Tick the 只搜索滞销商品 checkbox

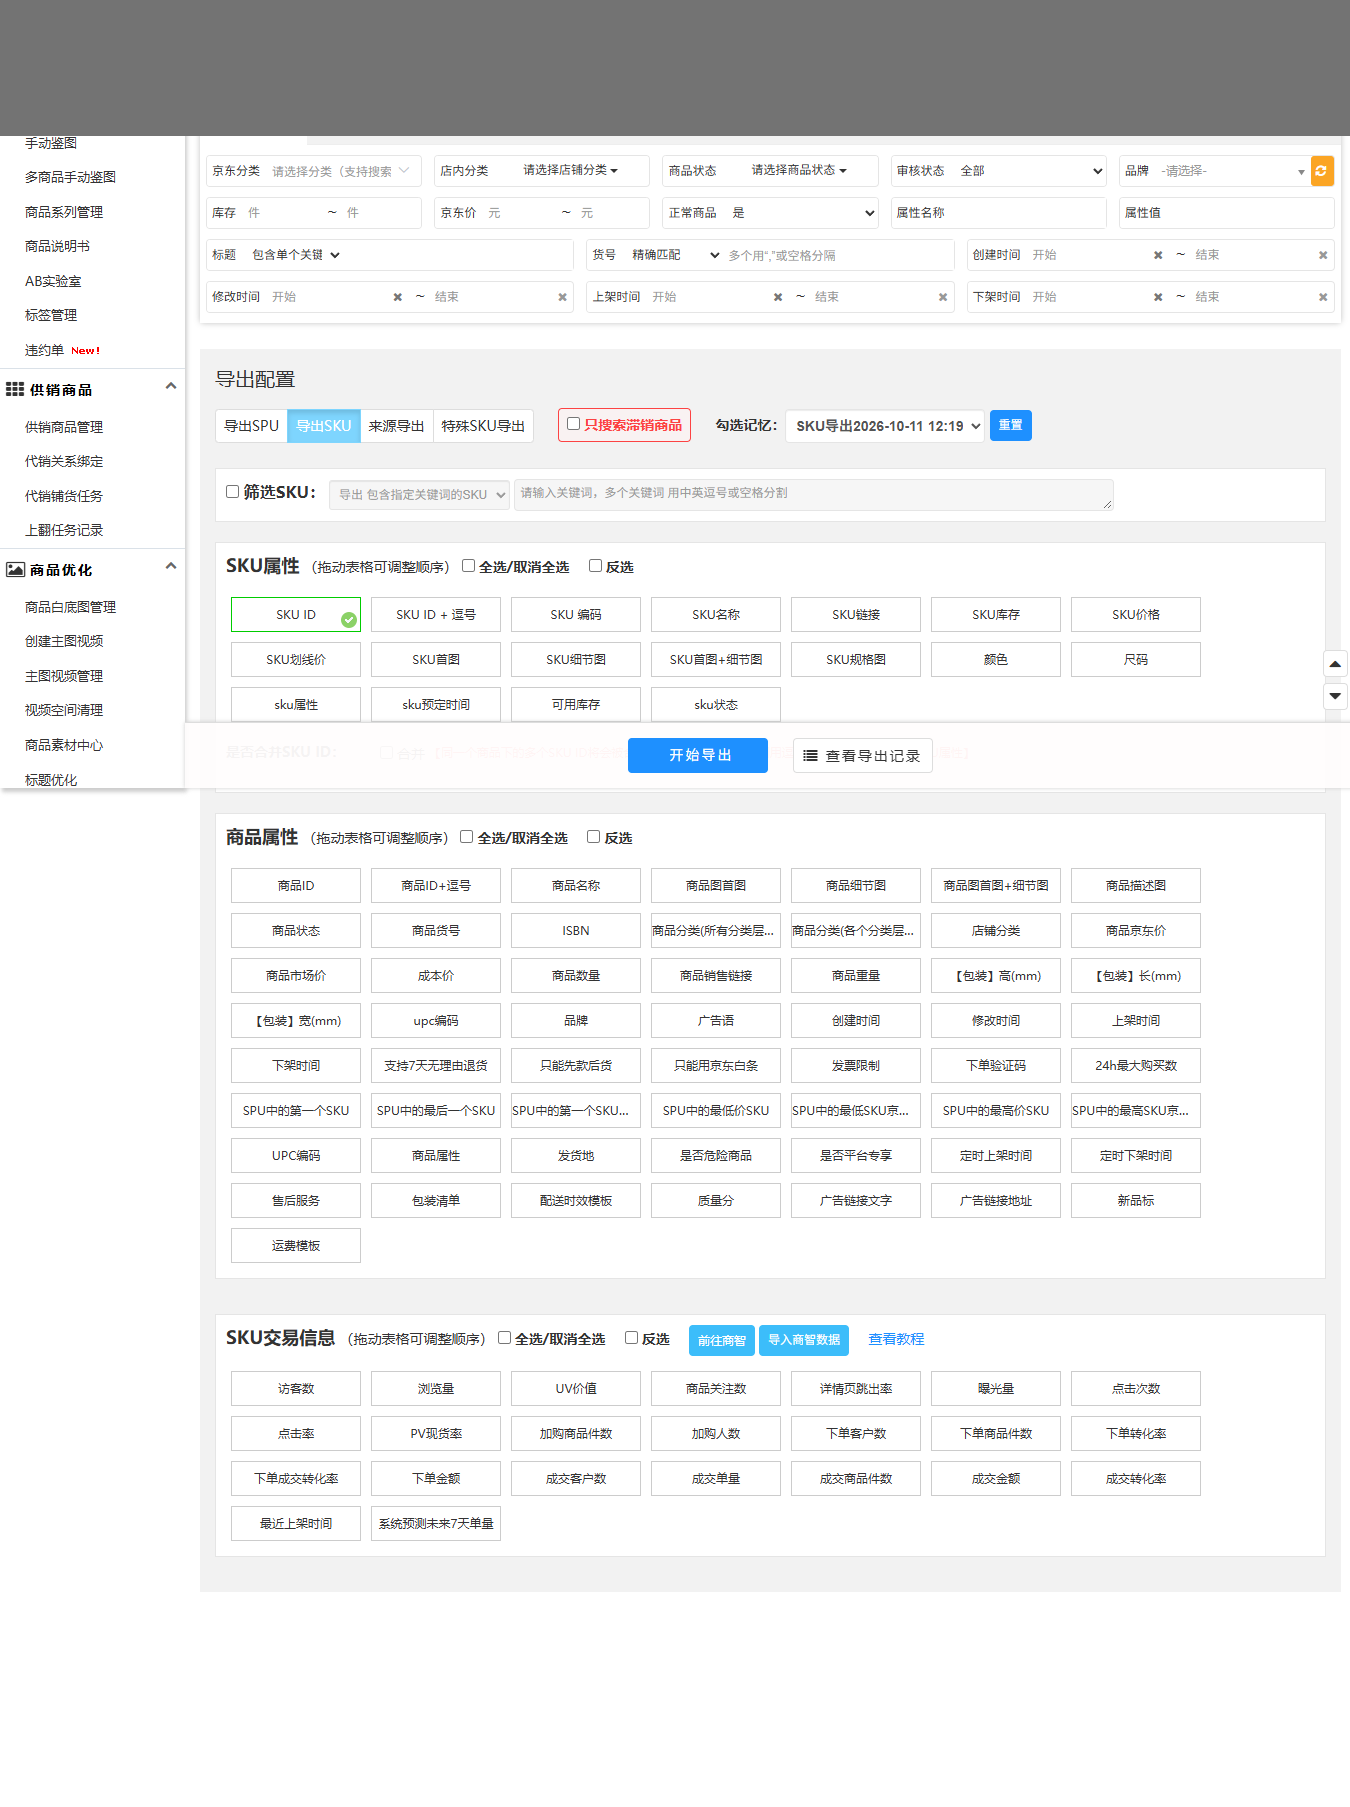(x=574, y=424)
